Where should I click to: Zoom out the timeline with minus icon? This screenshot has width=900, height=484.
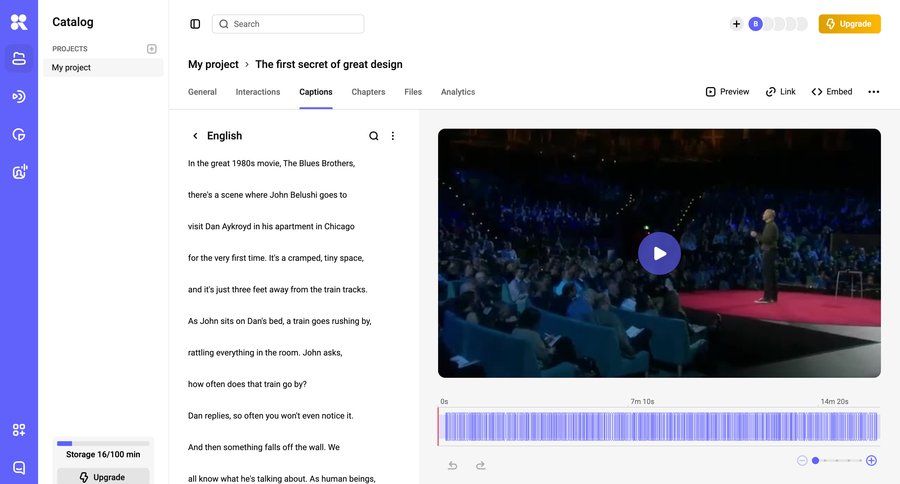(x=802, y=461)
